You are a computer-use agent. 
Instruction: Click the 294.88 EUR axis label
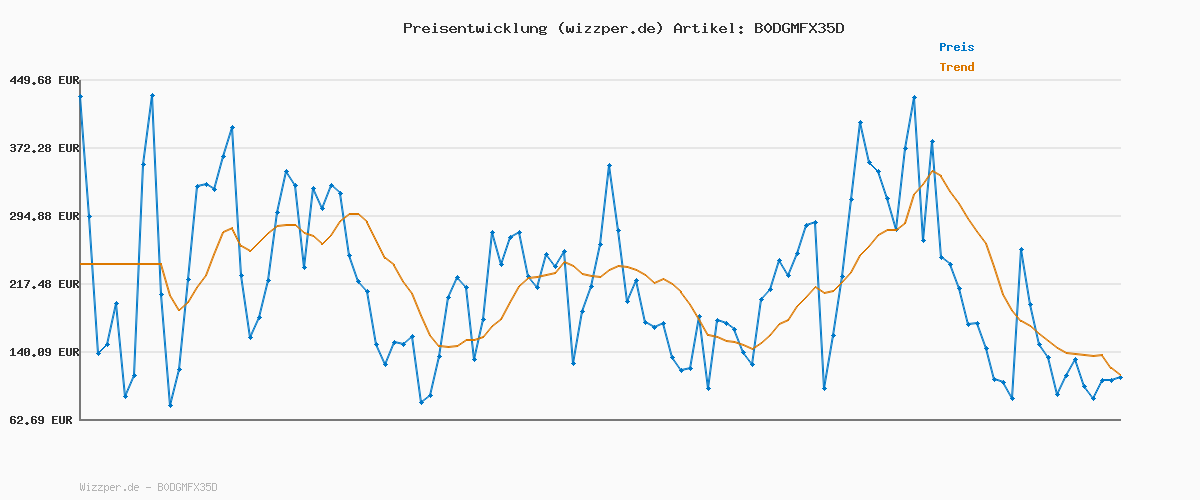(x=43, y=216)
